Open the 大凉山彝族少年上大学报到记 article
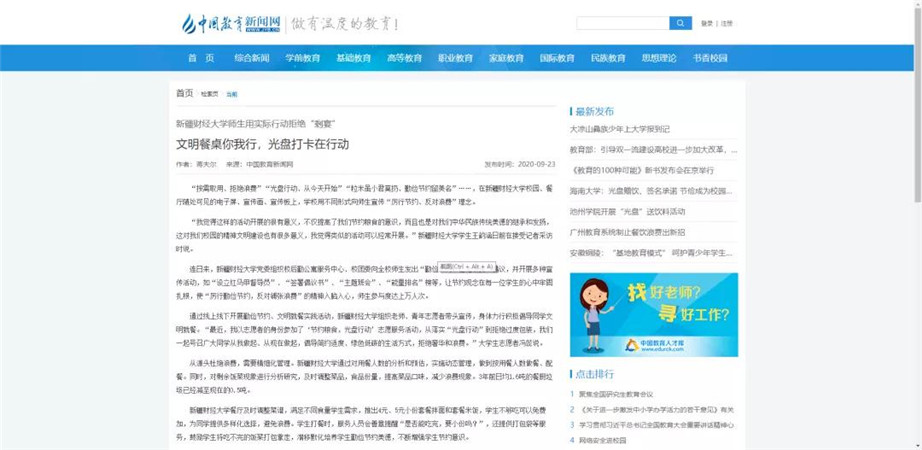The image size is (922, 450). [620, 129]
